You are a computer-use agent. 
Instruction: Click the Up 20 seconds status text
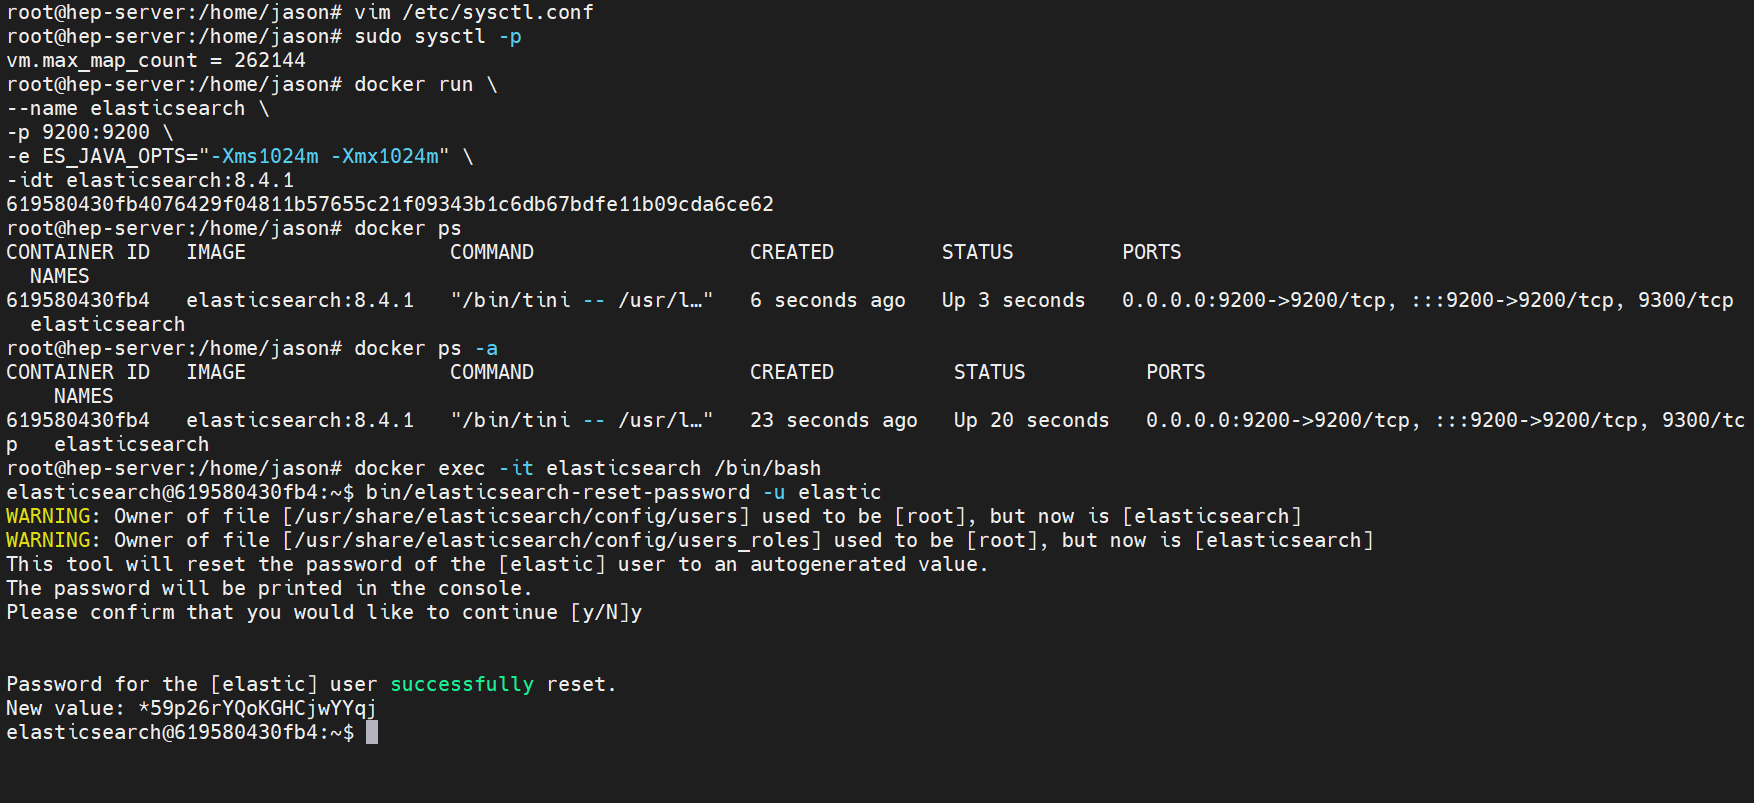tap(1030, 420)
